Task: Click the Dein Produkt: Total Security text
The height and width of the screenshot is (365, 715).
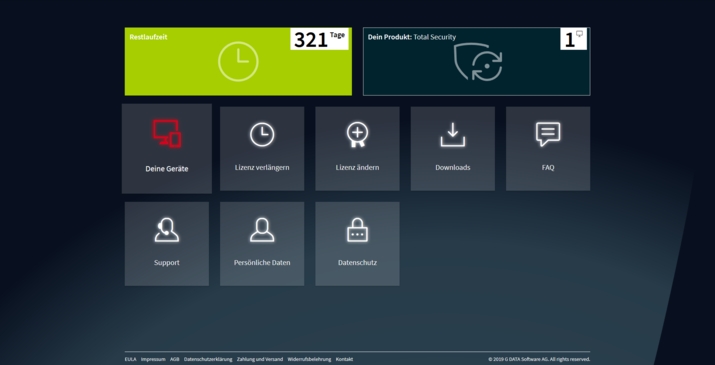Action: [412, 37]
